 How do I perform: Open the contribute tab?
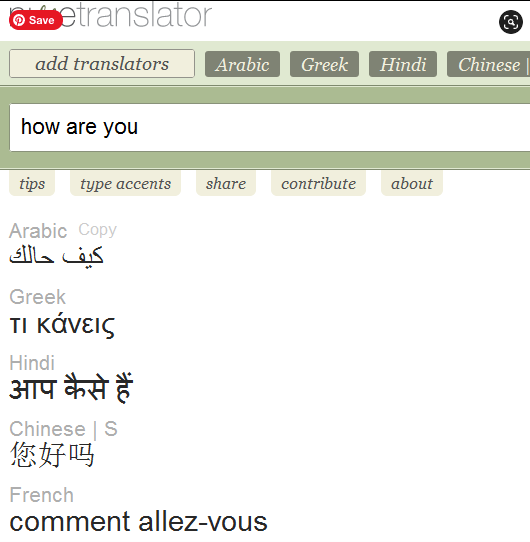pyautogui.click(x=318, y=184)
